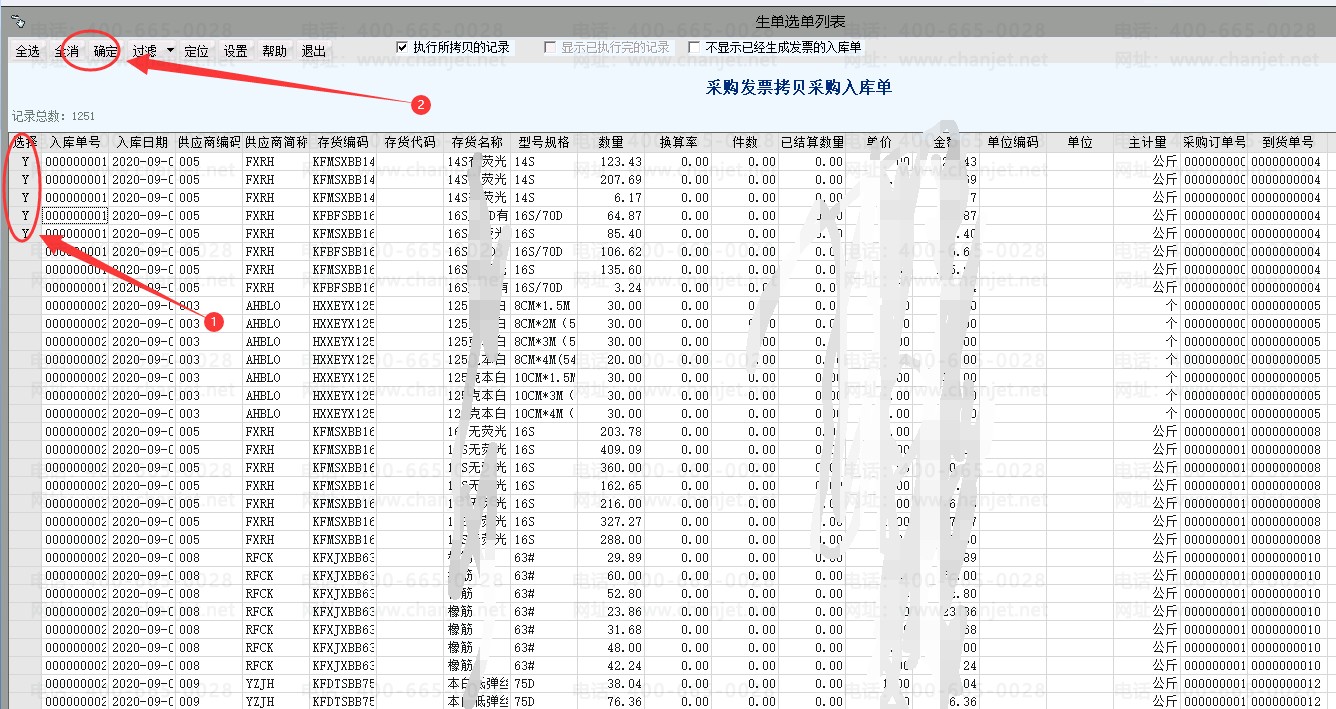
Task: Click supplier FXRH in quantity 3.24 row
Action: (x=276, y=288)
